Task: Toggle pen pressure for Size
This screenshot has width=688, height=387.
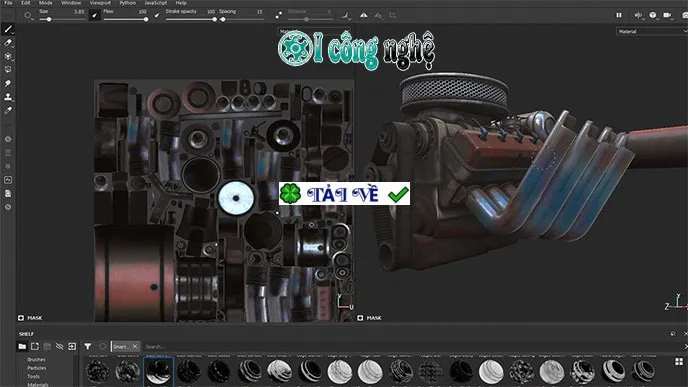Action: (x=95, y=15)
